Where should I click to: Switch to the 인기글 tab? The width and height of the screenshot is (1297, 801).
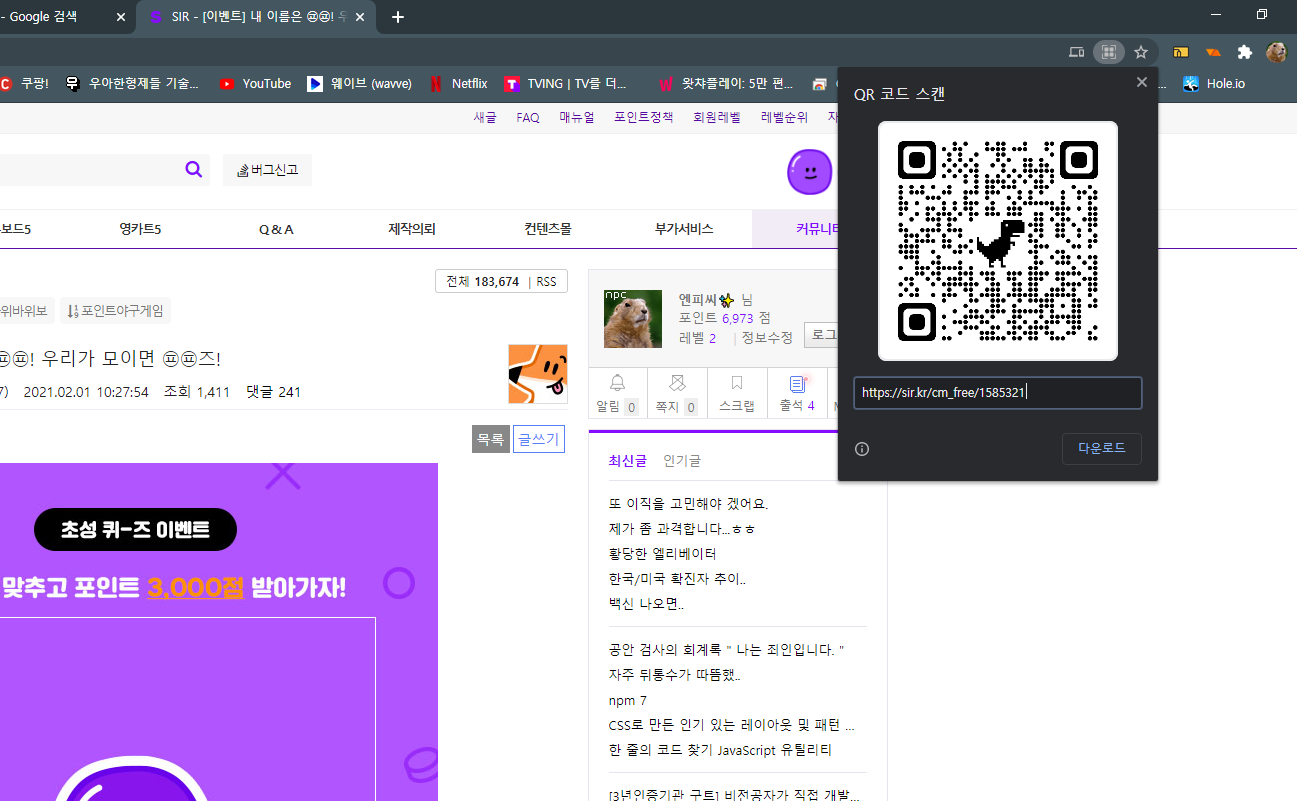(682, 460)
